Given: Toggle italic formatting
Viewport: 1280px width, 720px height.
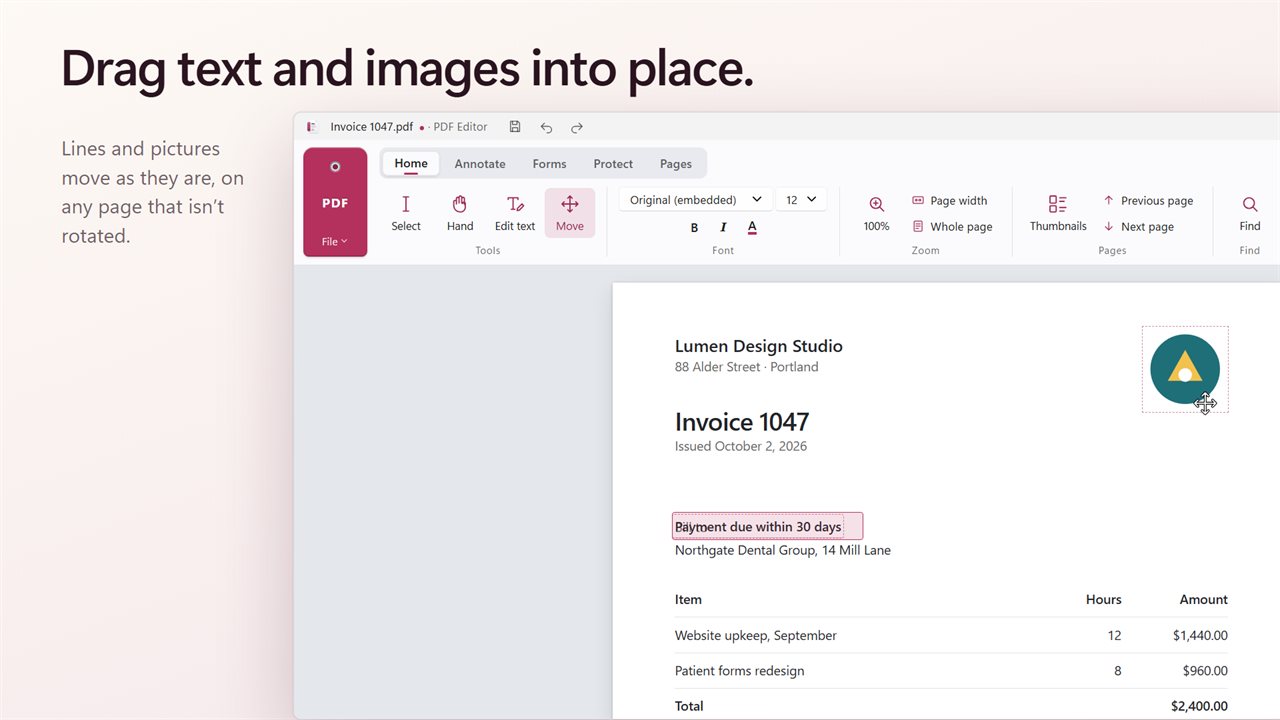Looking at the screenshot, I should click(723, 228).
